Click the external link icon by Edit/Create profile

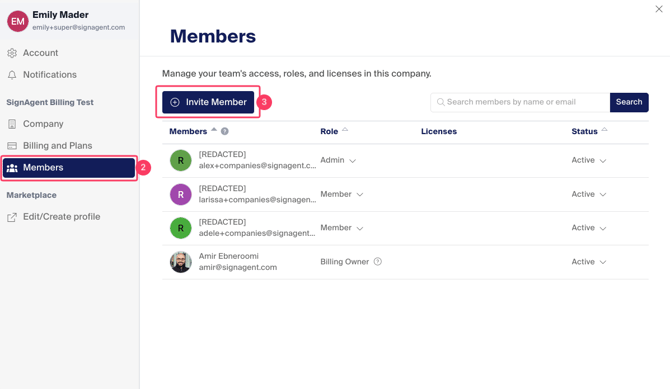[12, 217]
